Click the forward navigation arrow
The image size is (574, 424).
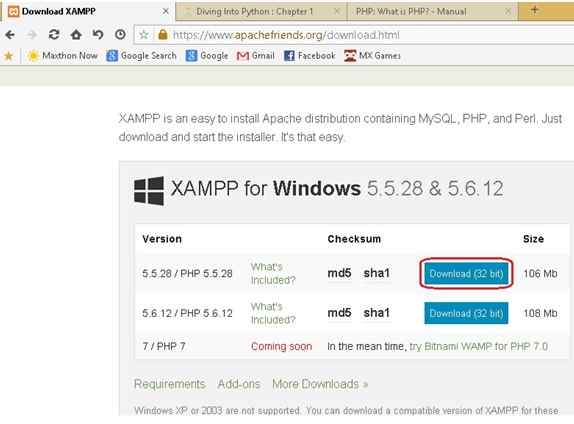coord(32,35)
